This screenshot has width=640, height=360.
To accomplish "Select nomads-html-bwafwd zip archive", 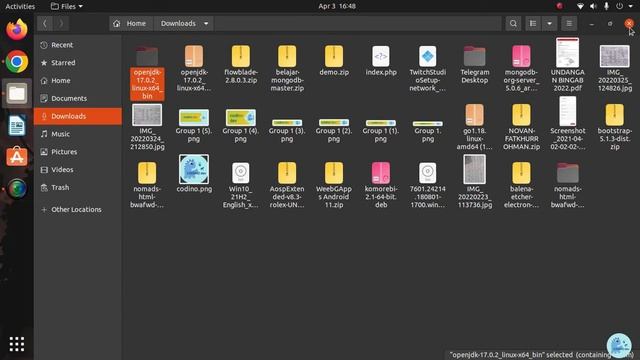I will (x=147, y=185).
